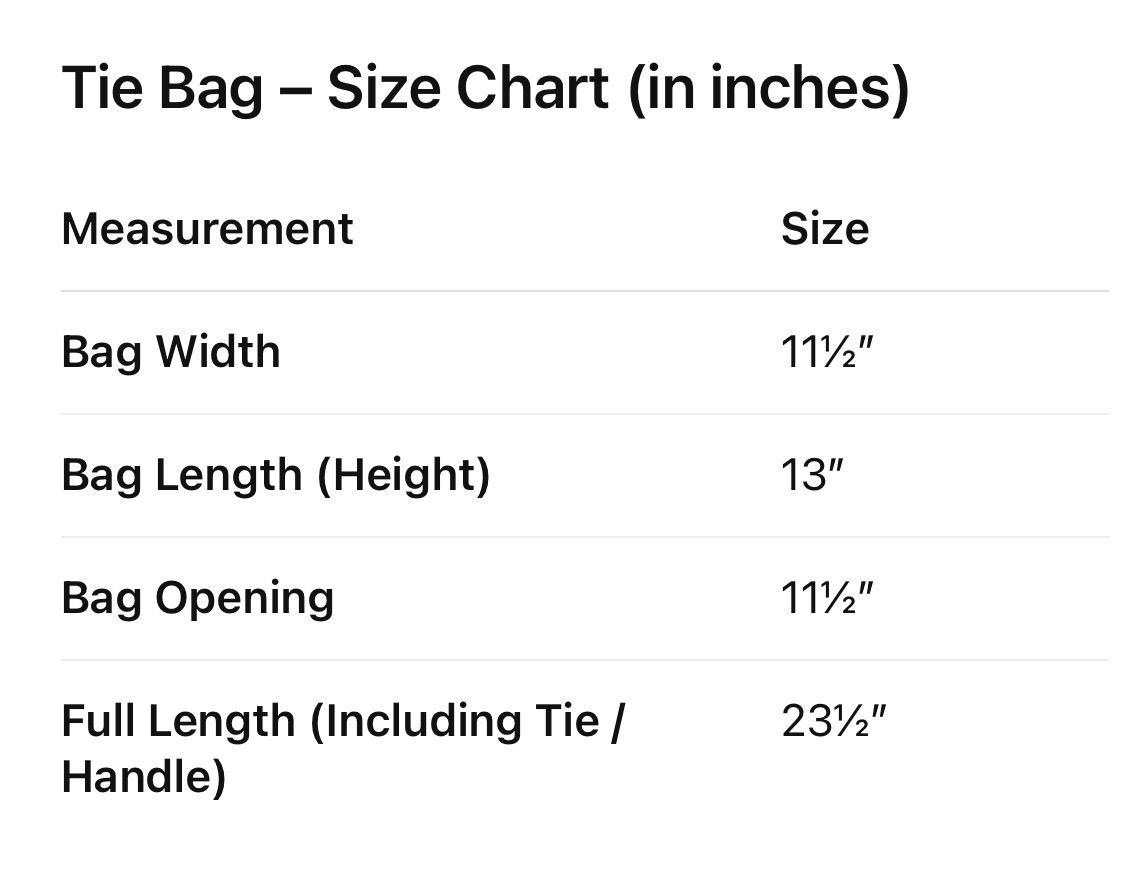Image resolution: width=1147 pixels, height=881 pixels.
Task: Click the 13″ Bag Length value
Action: point(812,475)
